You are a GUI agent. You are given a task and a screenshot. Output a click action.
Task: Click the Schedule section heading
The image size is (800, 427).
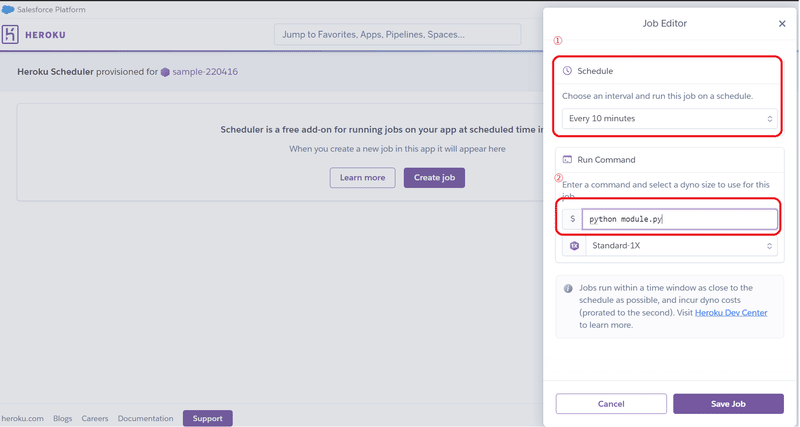pyautogui.click(x=595, y=71)
